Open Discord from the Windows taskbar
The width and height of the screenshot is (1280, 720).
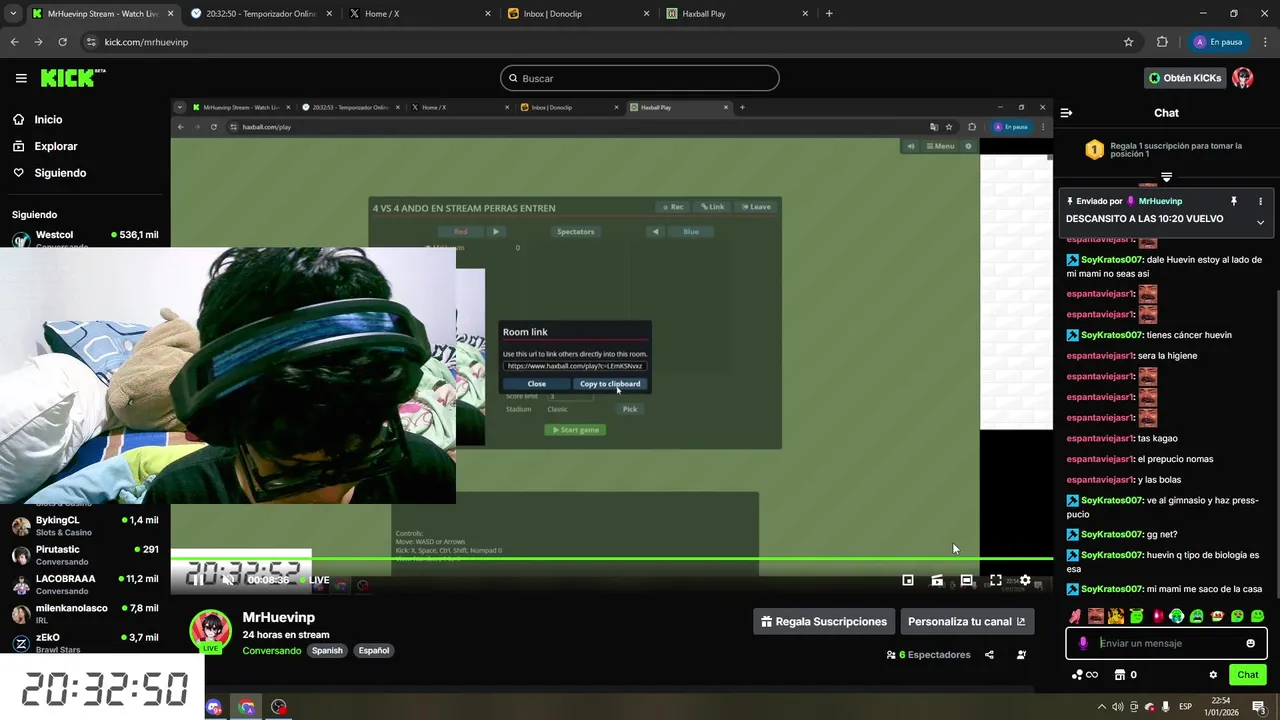click(x=214, y=707)
